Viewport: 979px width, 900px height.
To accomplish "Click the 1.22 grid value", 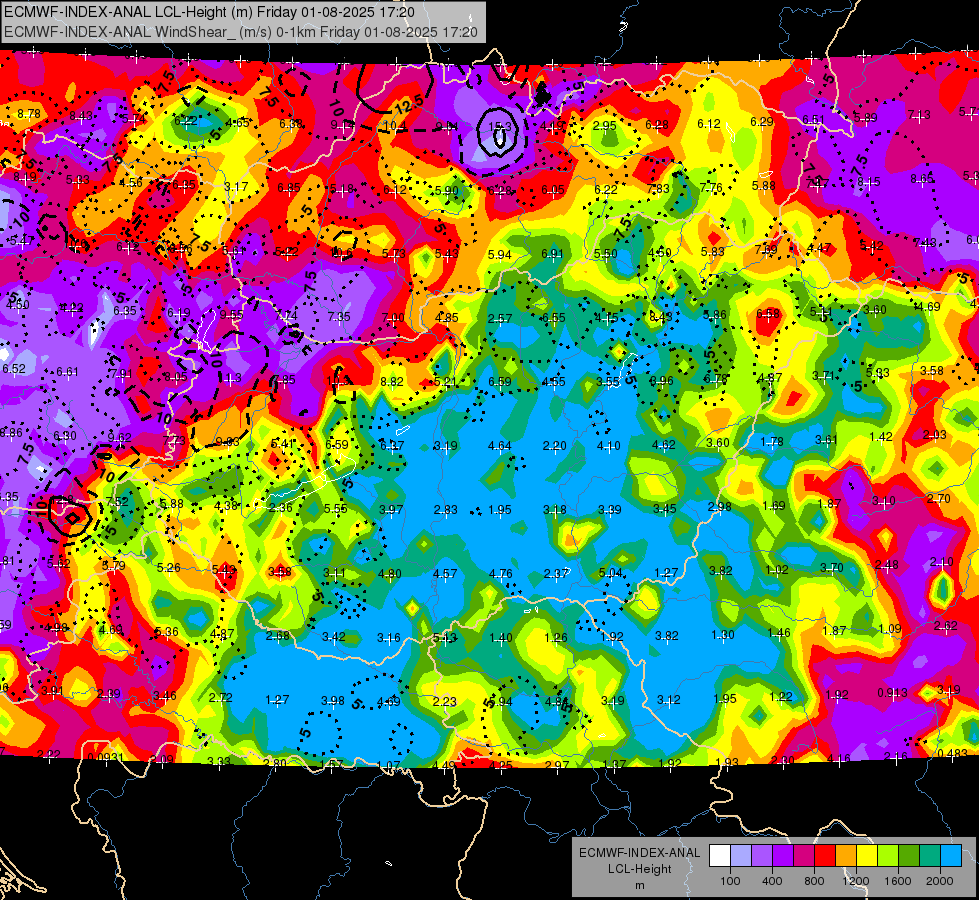I will (x=781, y=696).
